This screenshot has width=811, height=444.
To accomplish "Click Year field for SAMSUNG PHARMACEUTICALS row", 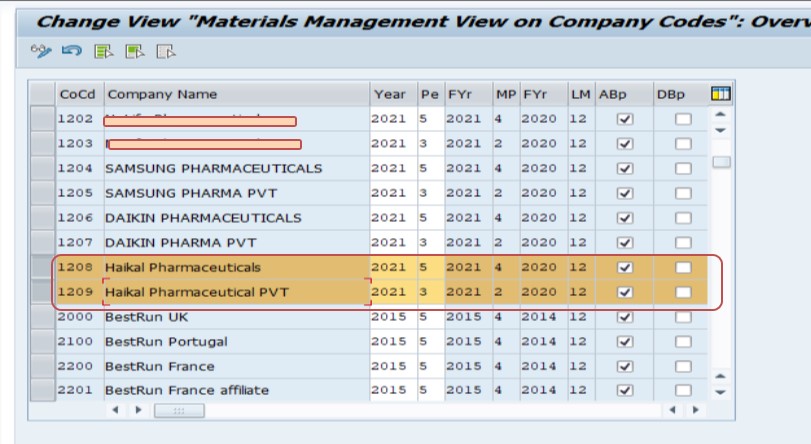I will [394, 168].
